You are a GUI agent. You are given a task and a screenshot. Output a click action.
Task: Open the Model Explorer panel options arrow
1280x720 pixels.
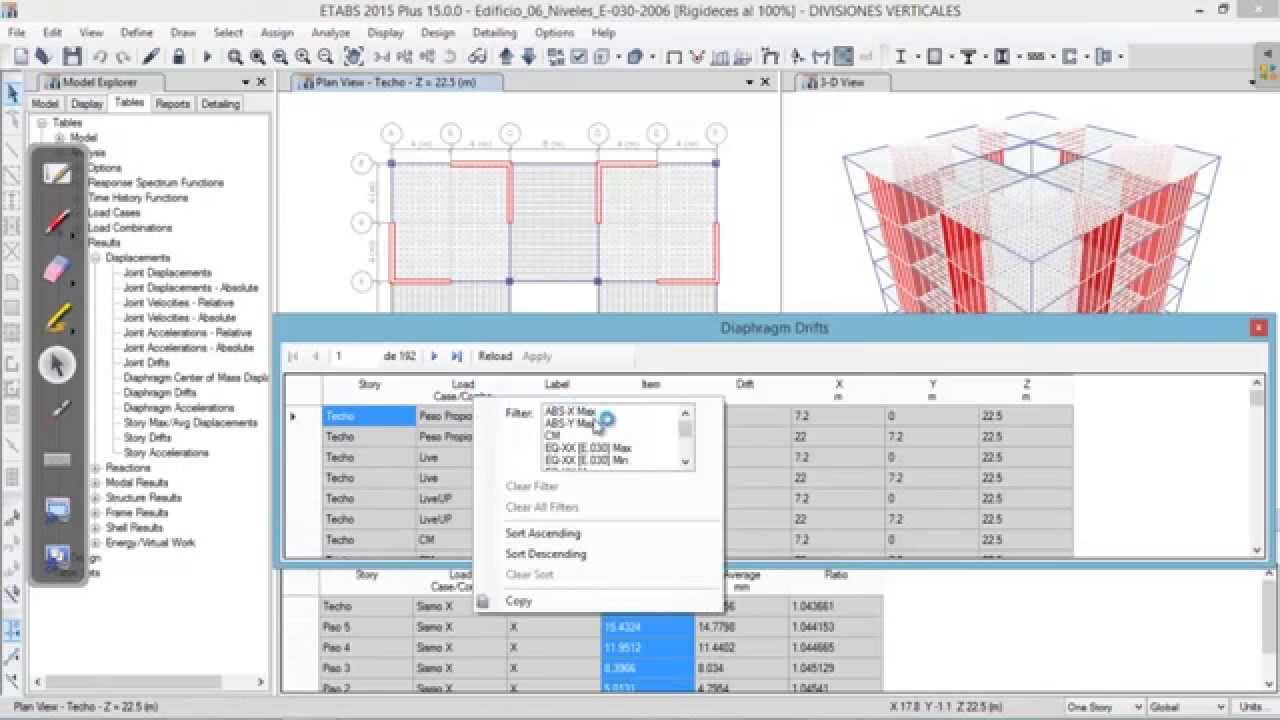[245, 82]
